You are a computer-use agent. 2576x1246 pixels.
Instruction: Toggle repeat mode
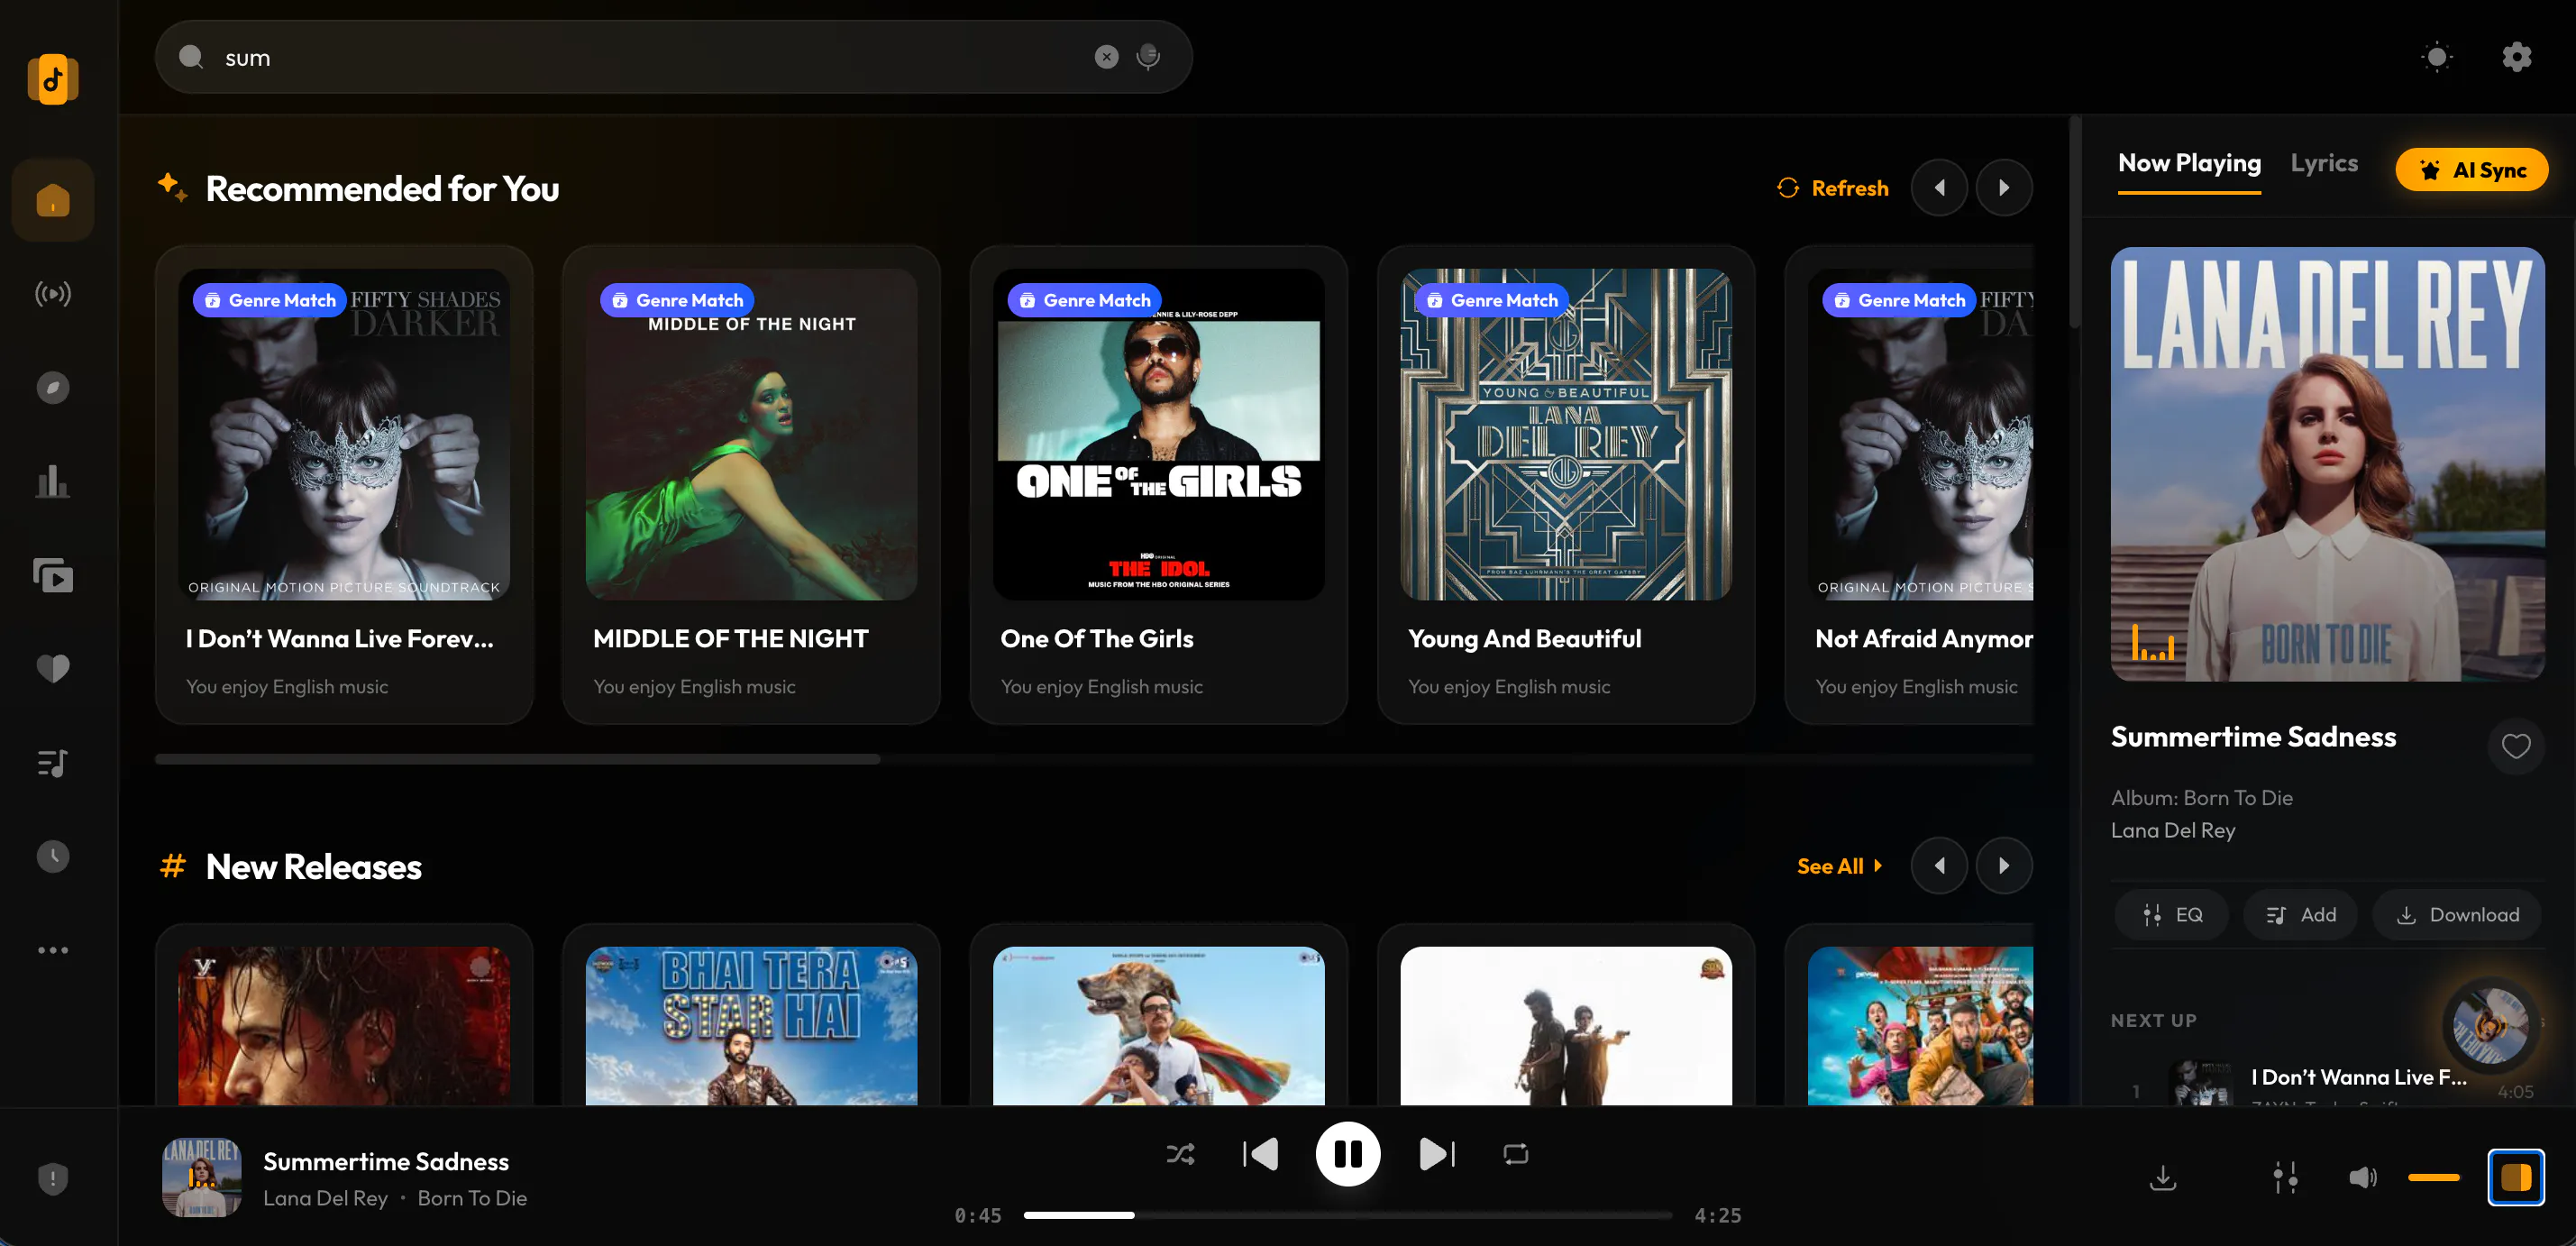pos(1515,1154)
